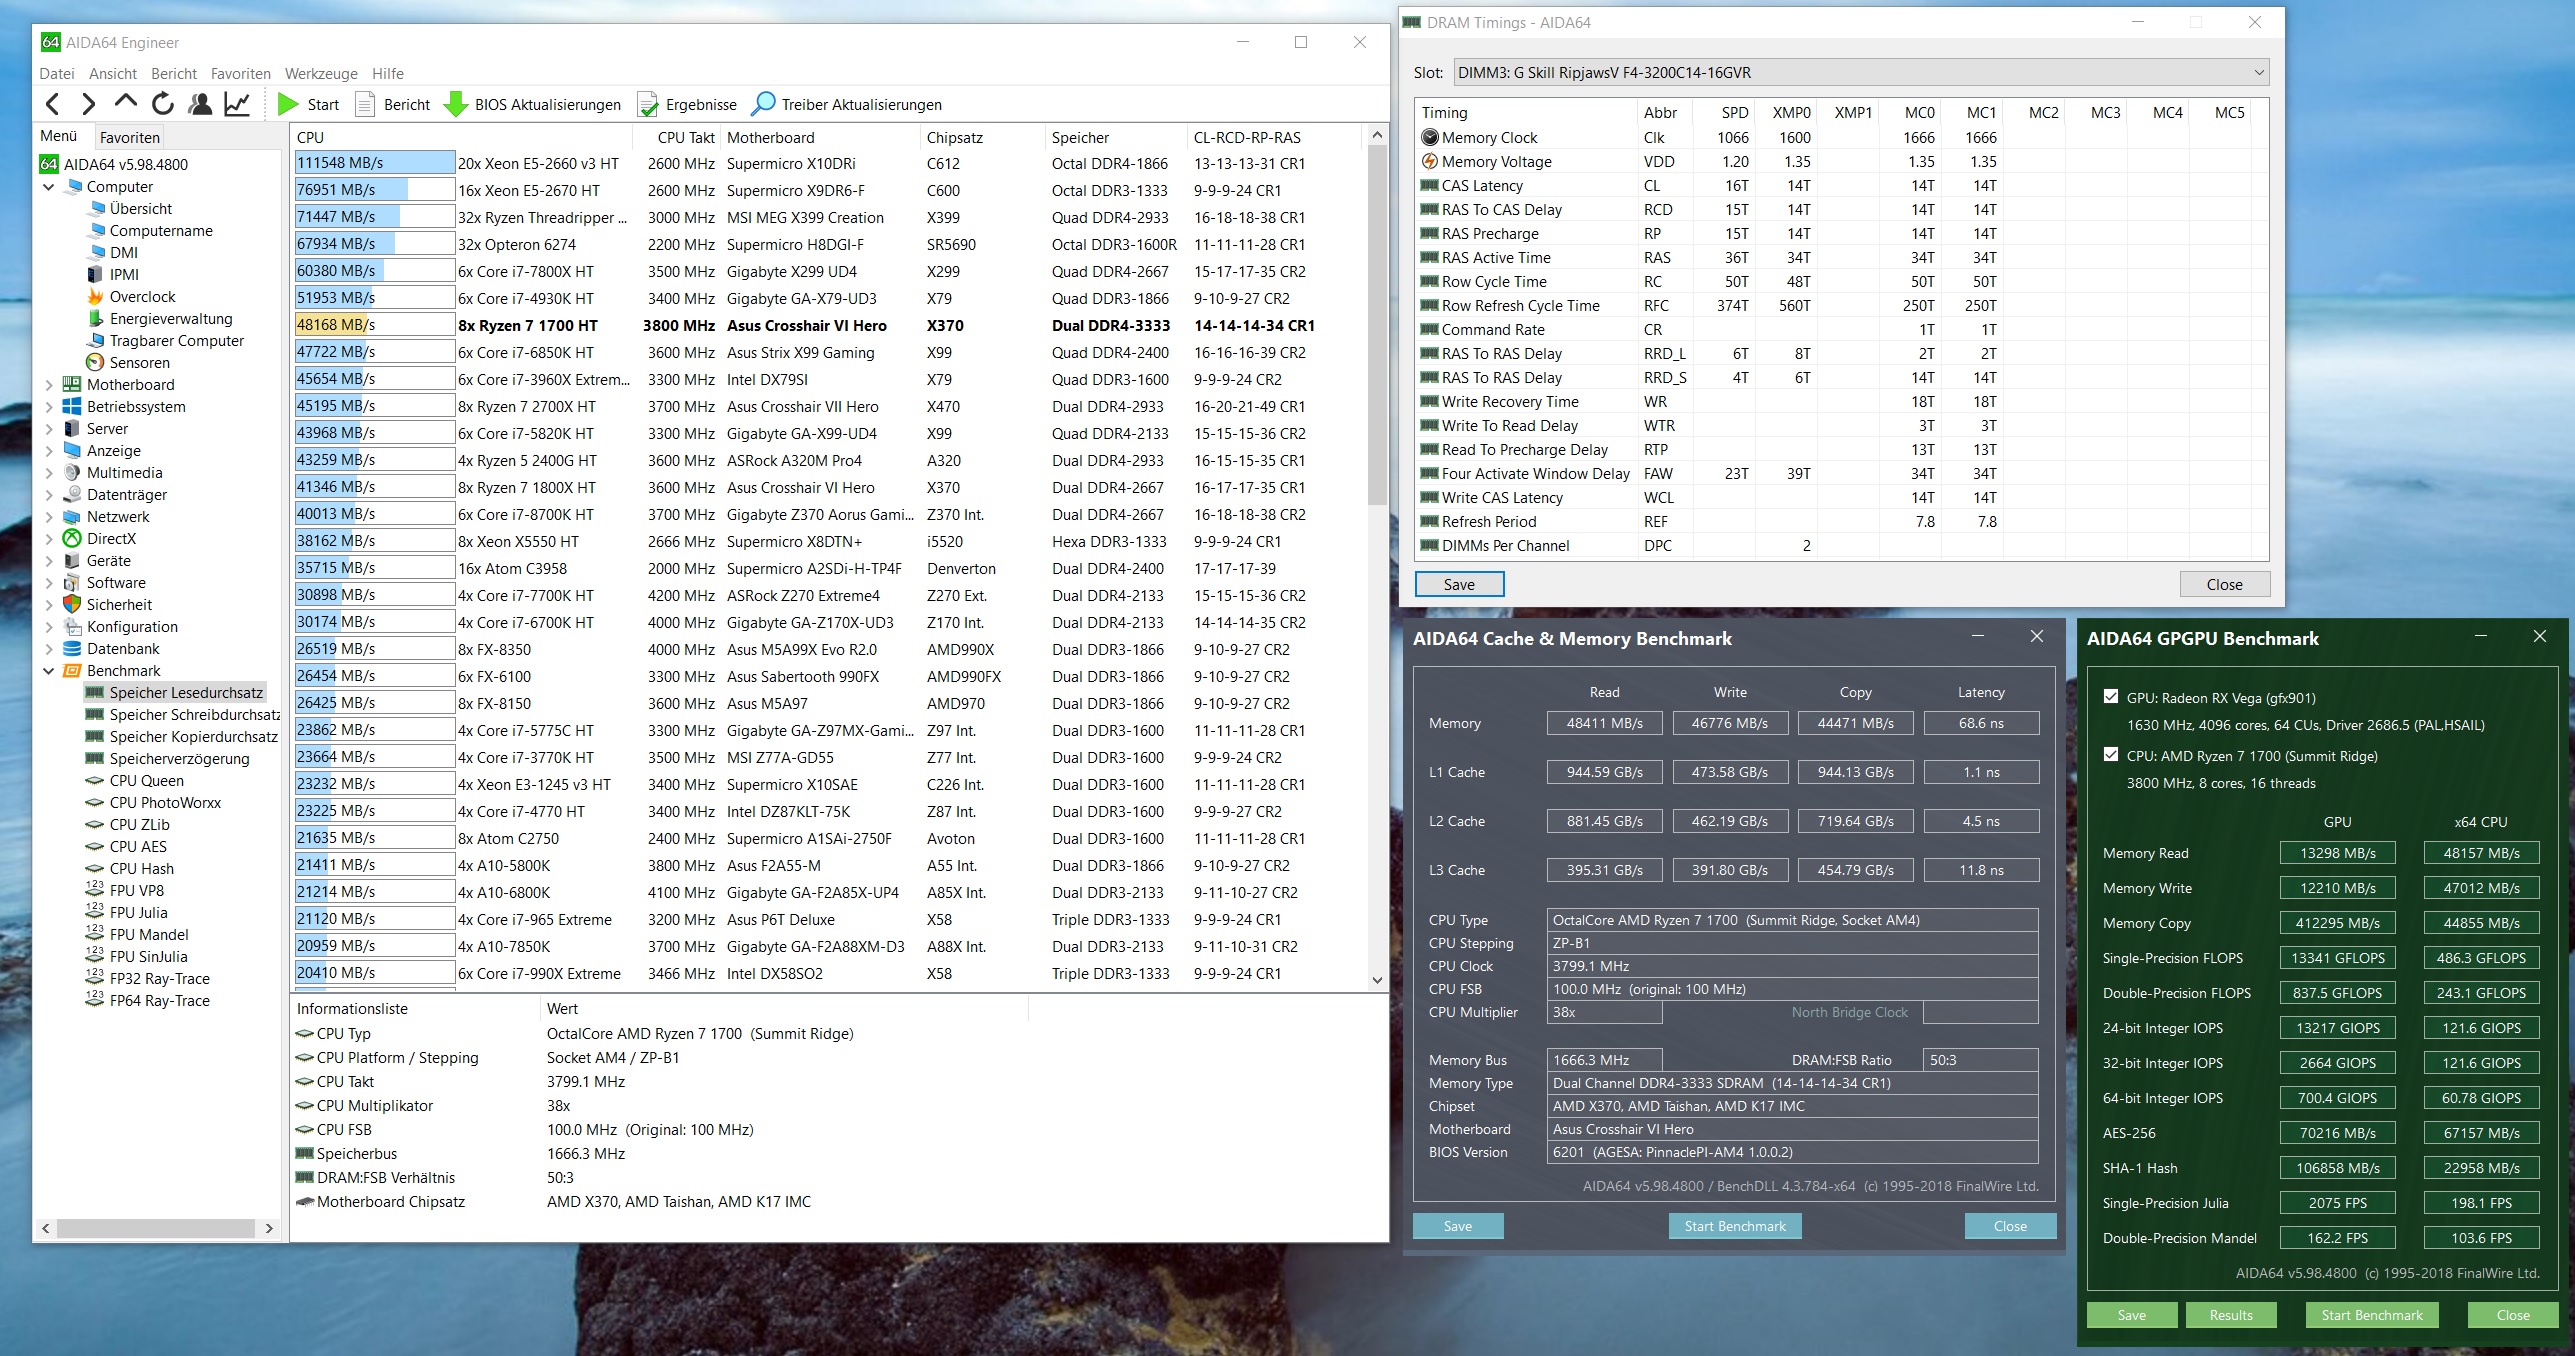Screen dimensions: 2575x1356
Task: Open the BIOS Aktualisierungen download icon
Action: click(x=456, y=104)
